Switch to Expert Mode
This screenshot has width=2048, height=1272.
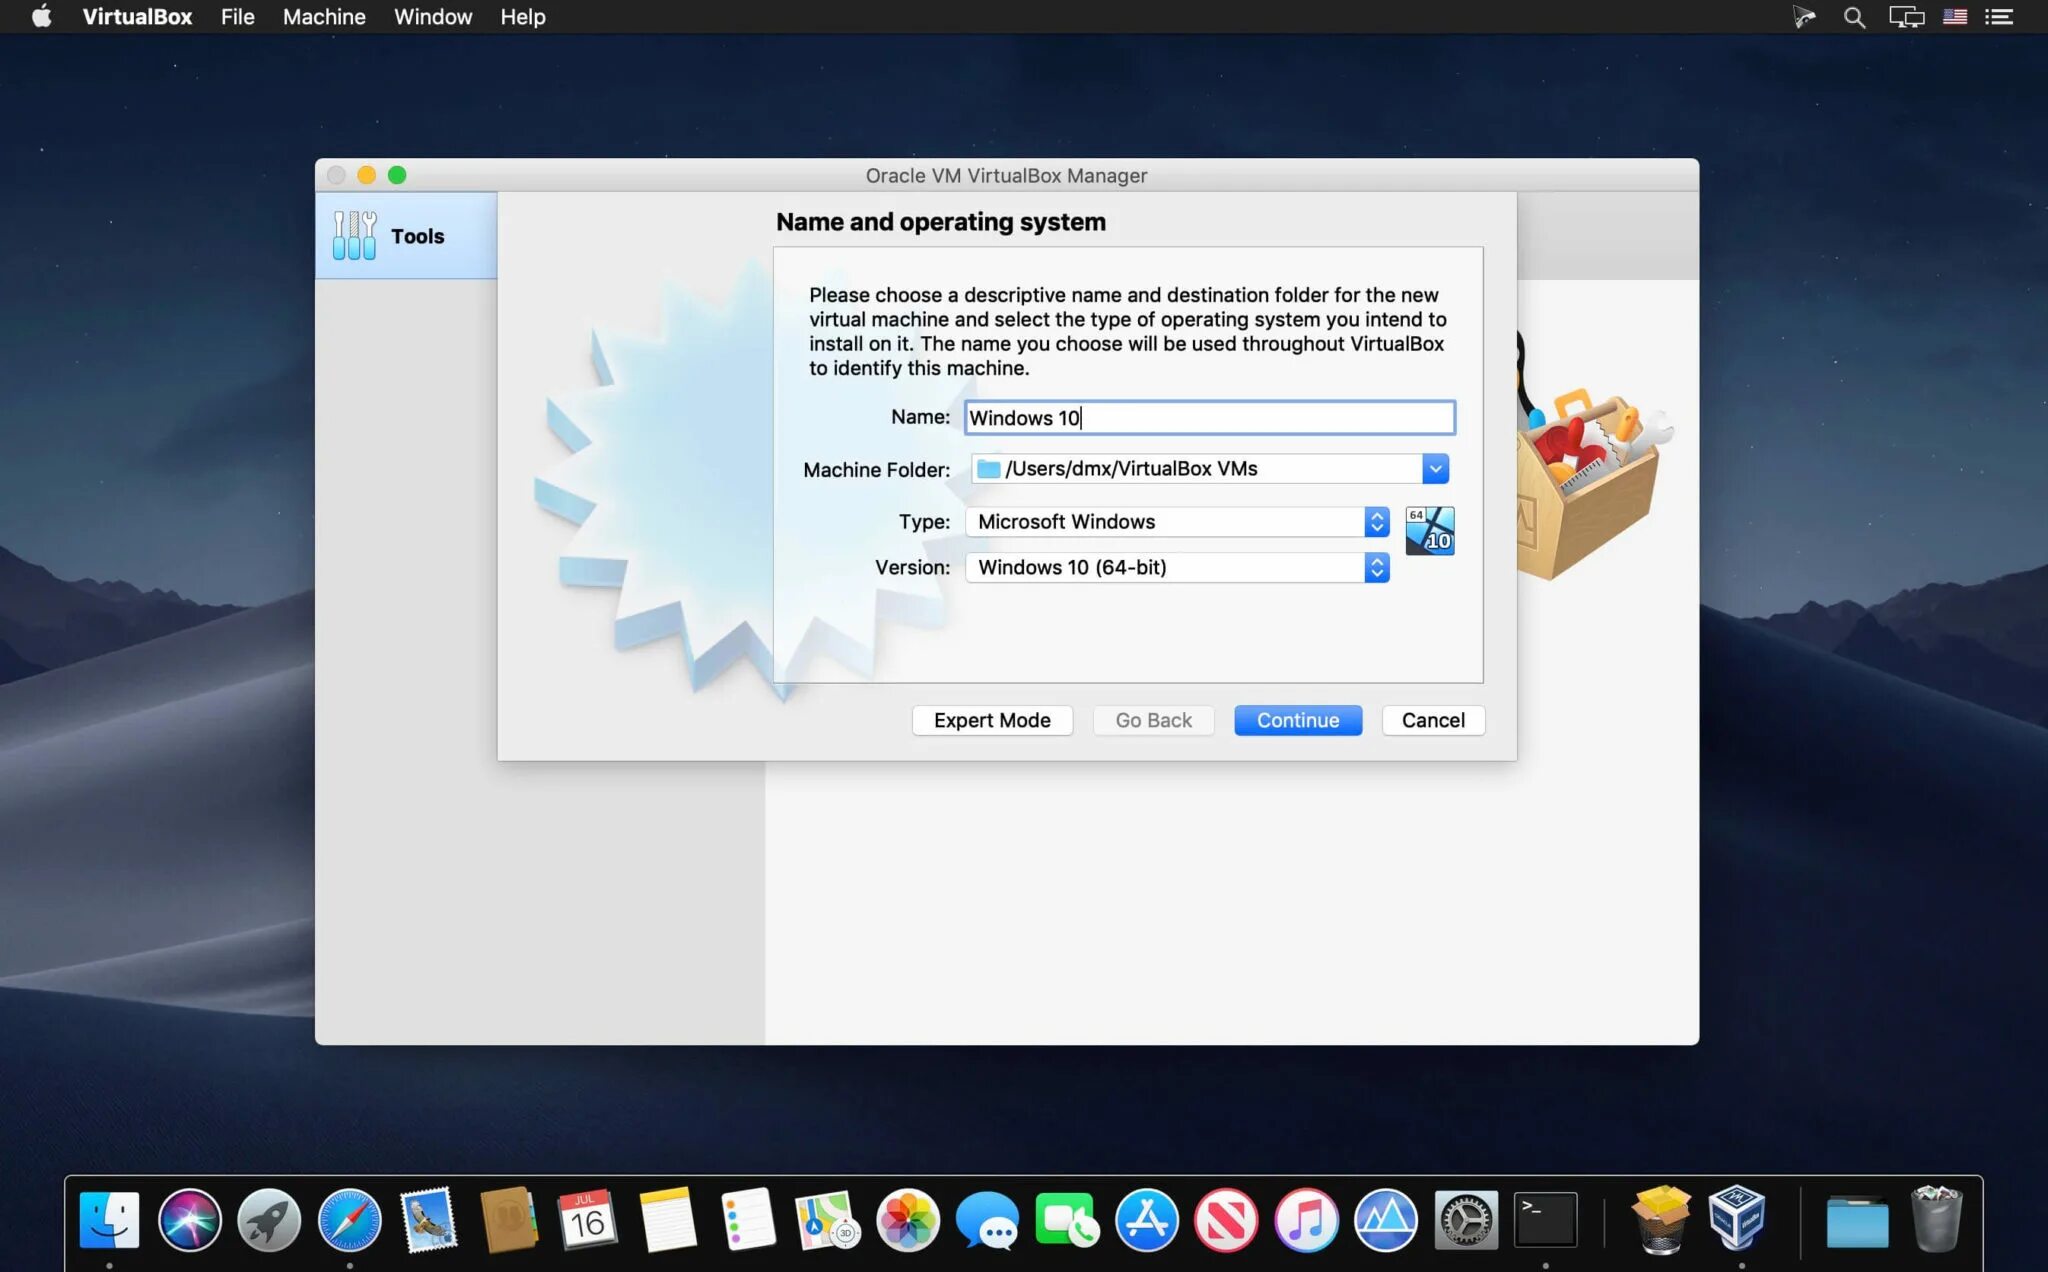(991, 720)
